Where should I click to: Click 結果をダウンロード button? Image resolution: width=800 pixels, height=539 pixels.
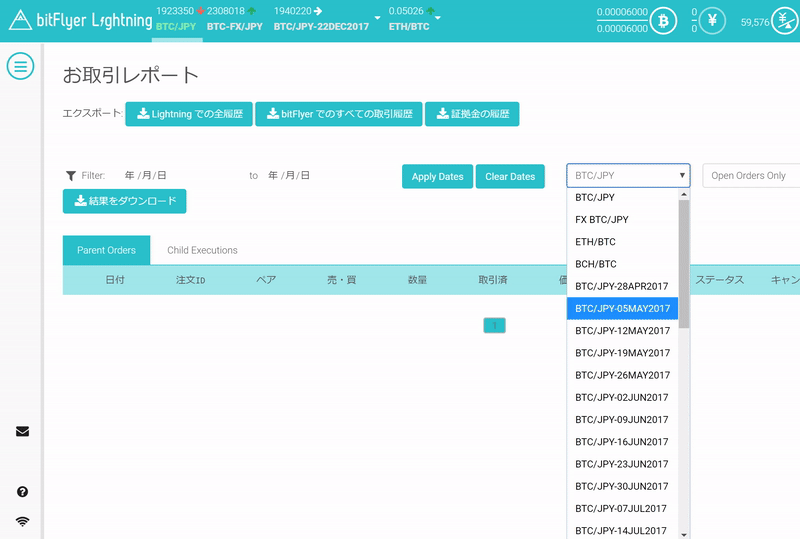tap(124, 201)
